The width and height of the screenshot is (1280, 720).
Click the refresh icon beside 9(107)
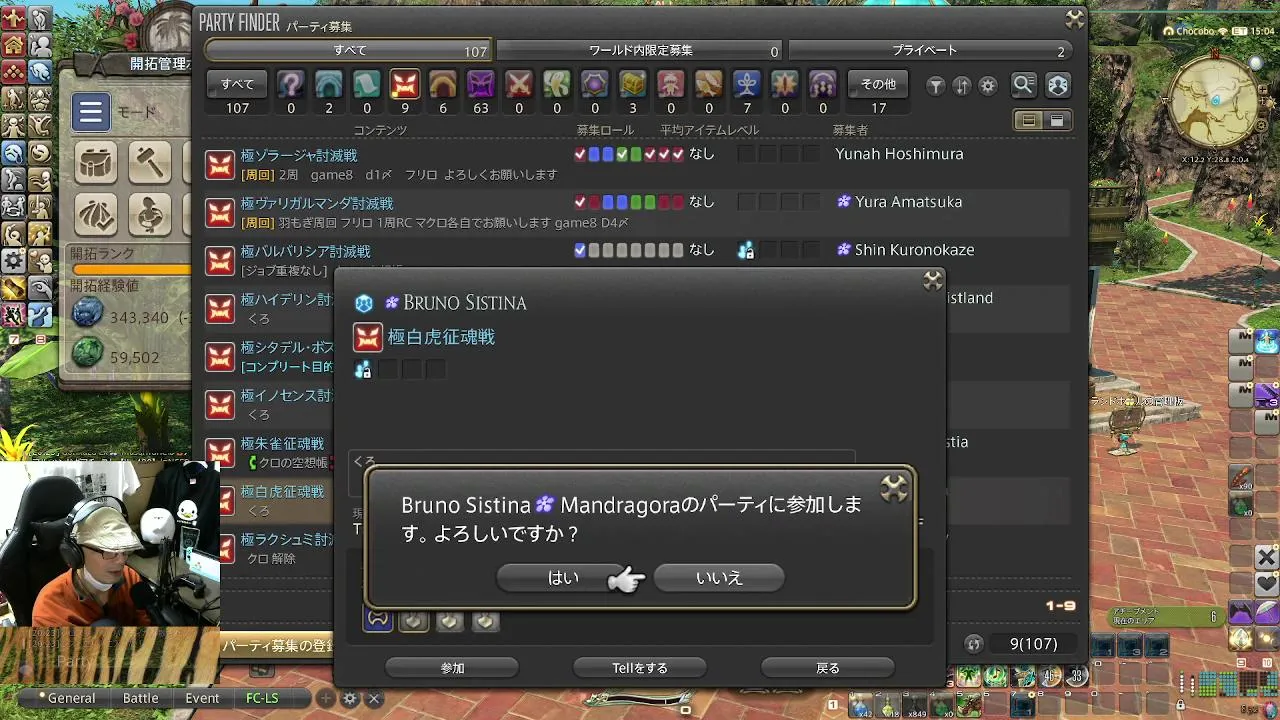974,644
